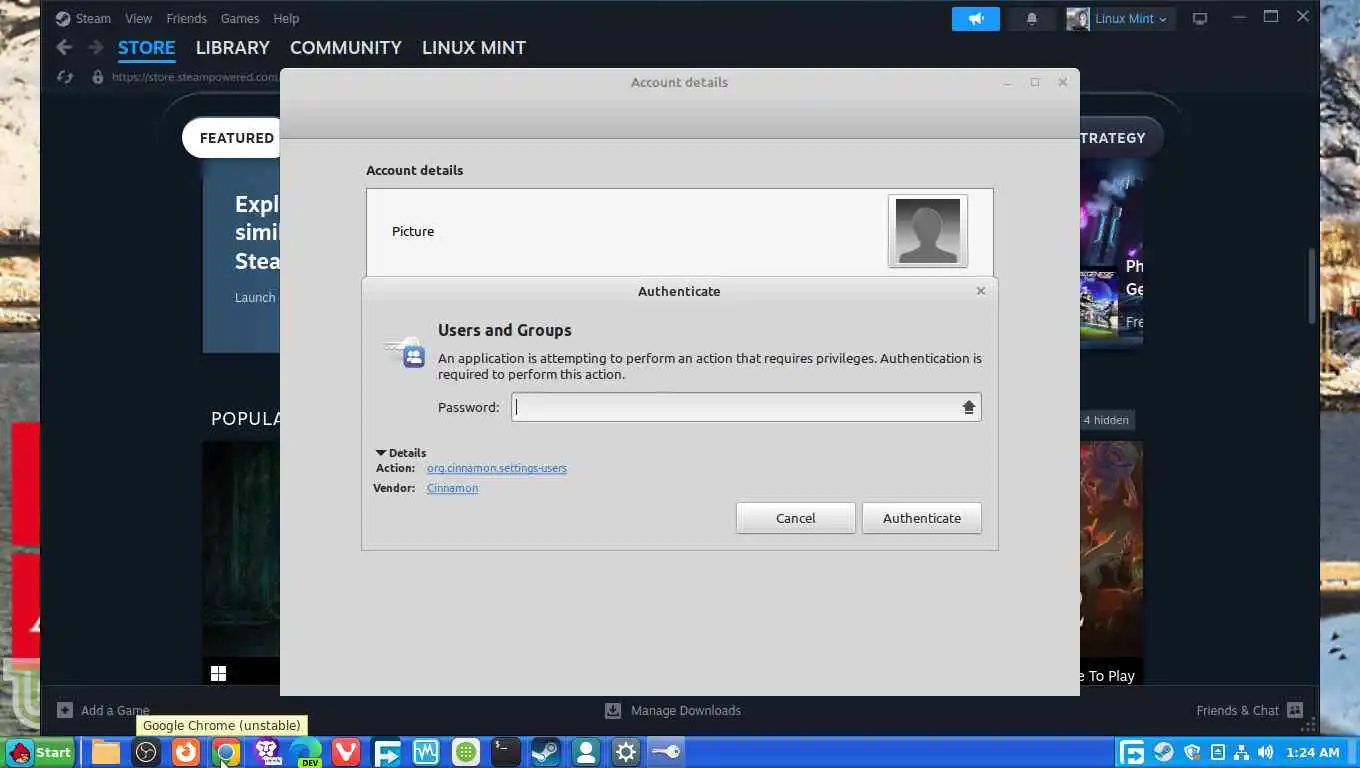
Task: Open the Start menu
Action: 40,752
